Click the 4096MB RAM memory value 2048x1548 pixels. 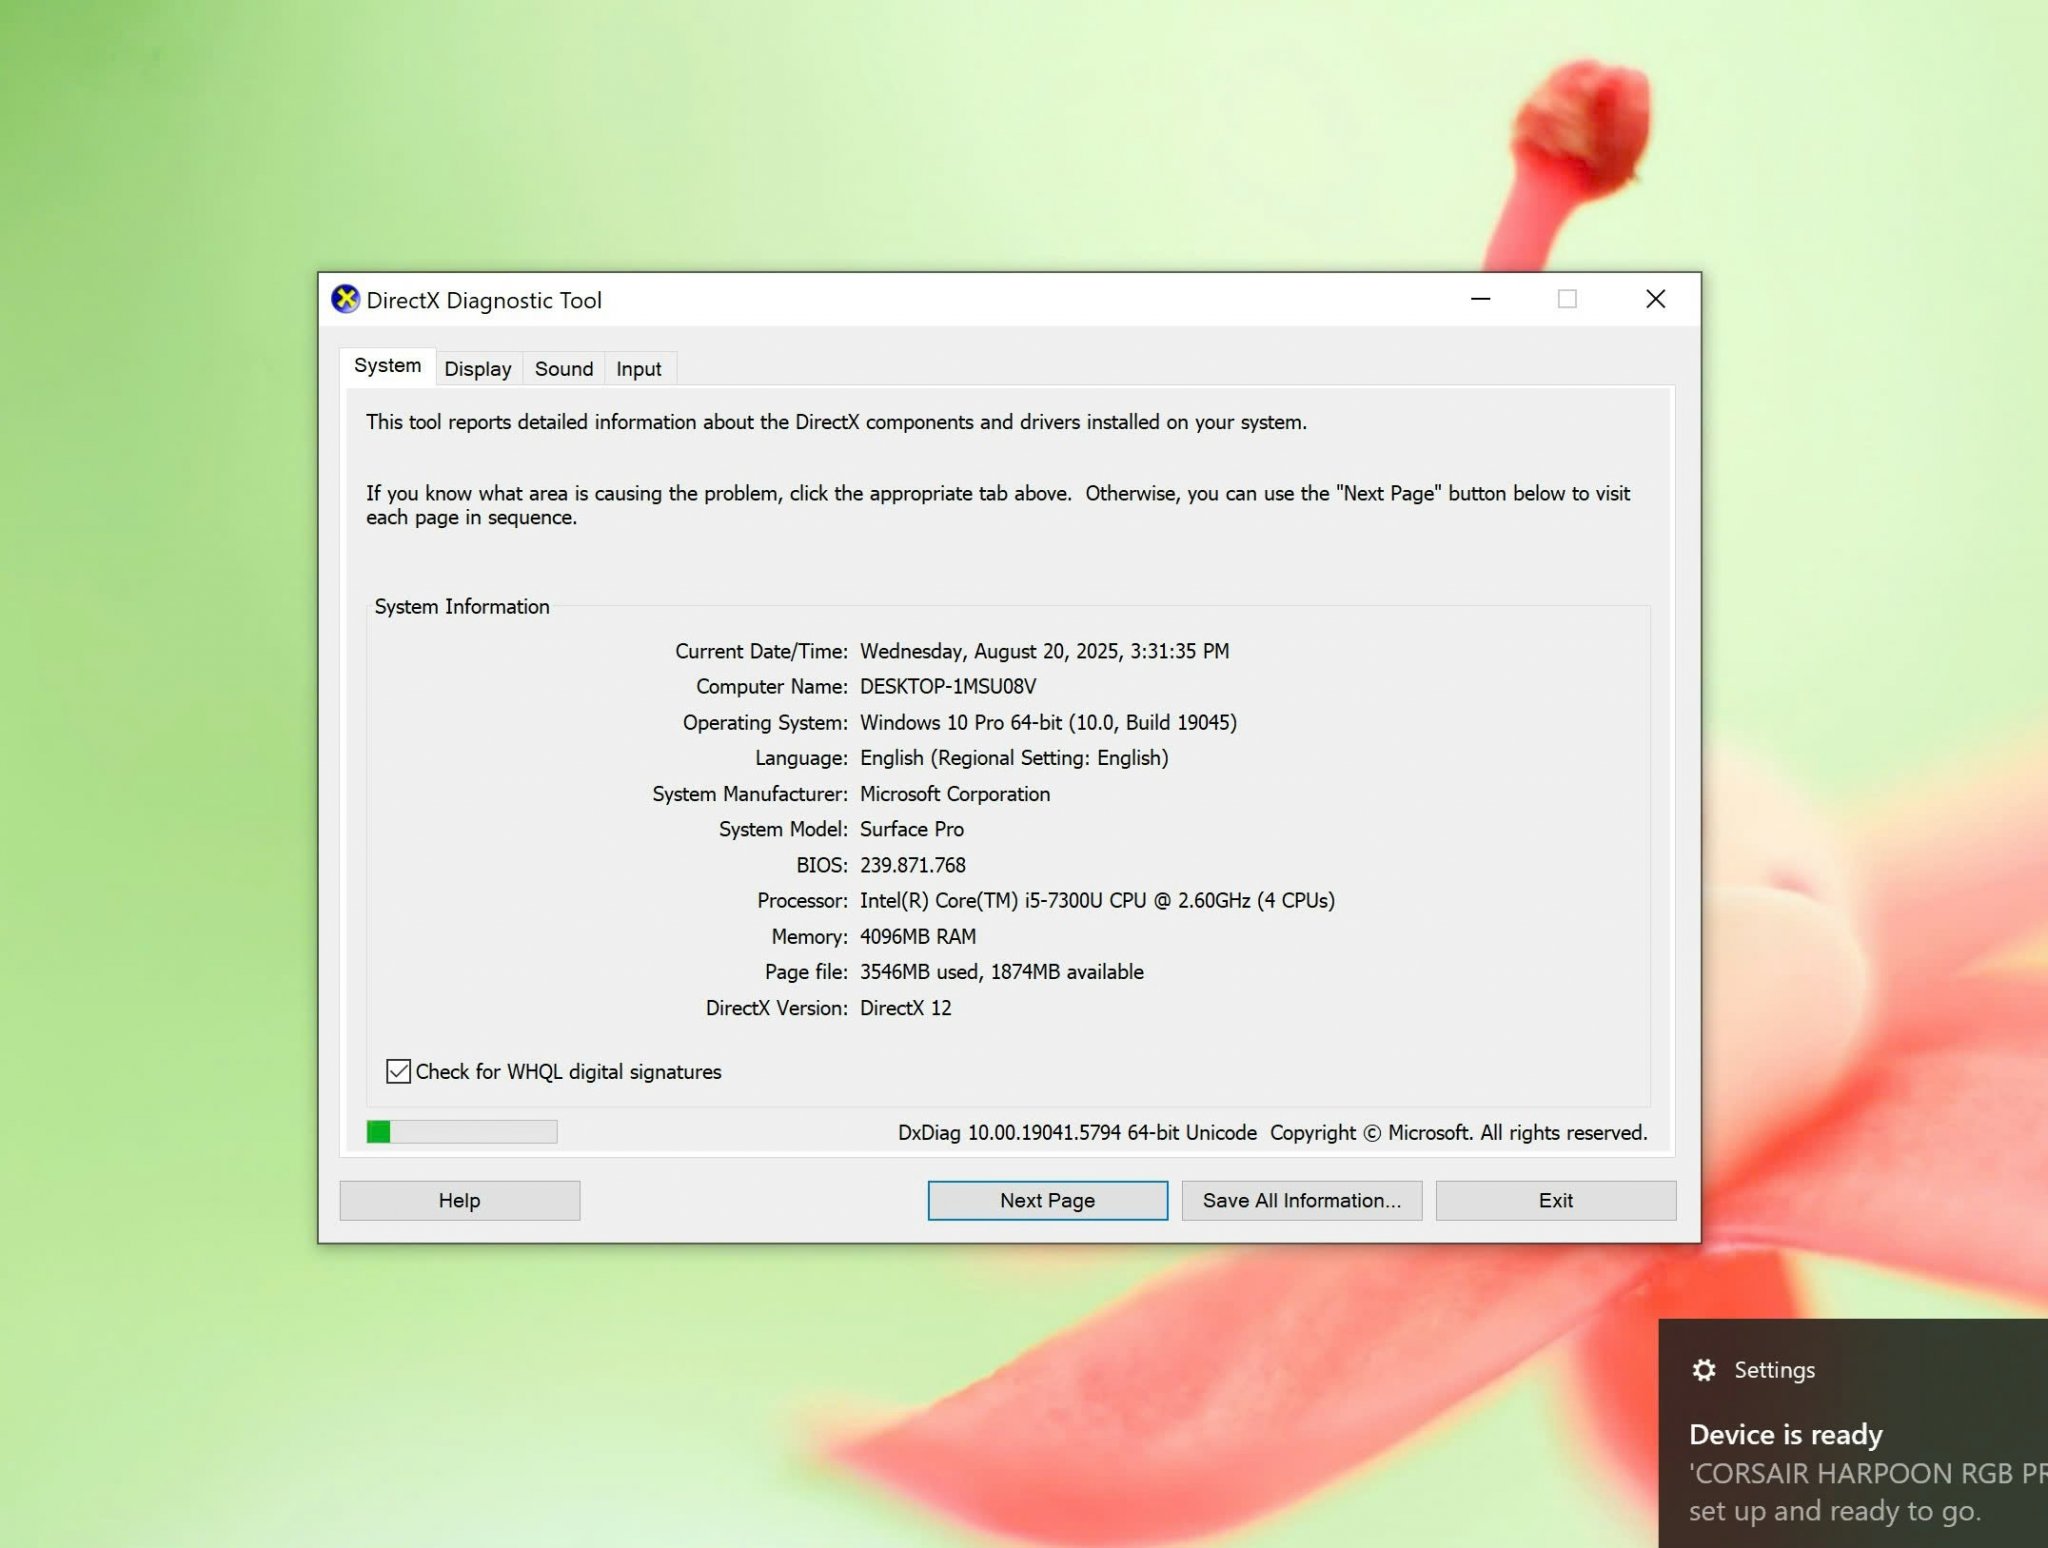tap(917, 937)
